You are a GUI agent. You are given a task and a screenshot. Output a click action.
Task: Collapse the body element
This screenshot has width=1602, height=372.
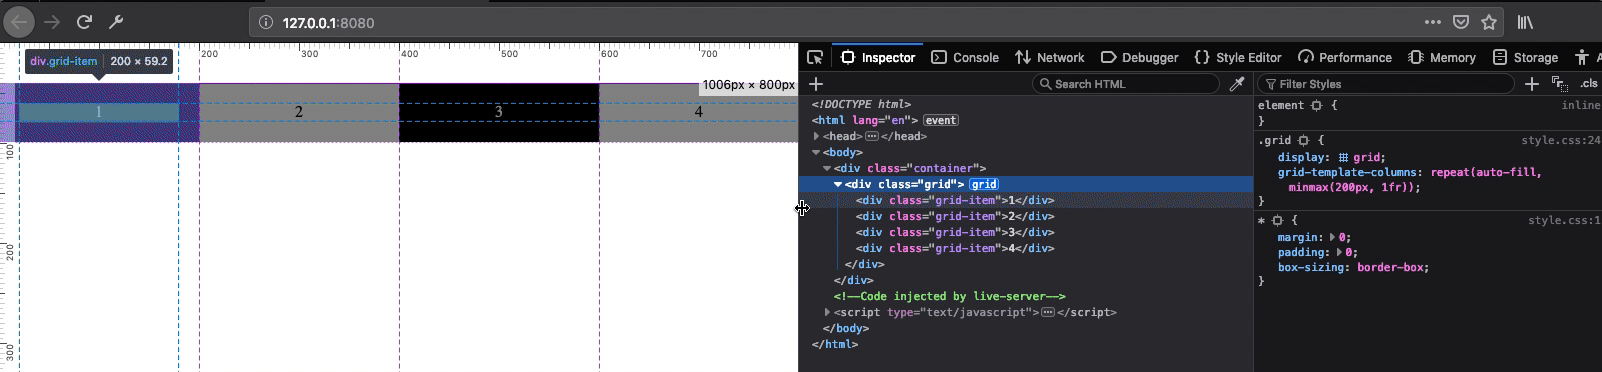pyautogui.click(x=817, y=152)
